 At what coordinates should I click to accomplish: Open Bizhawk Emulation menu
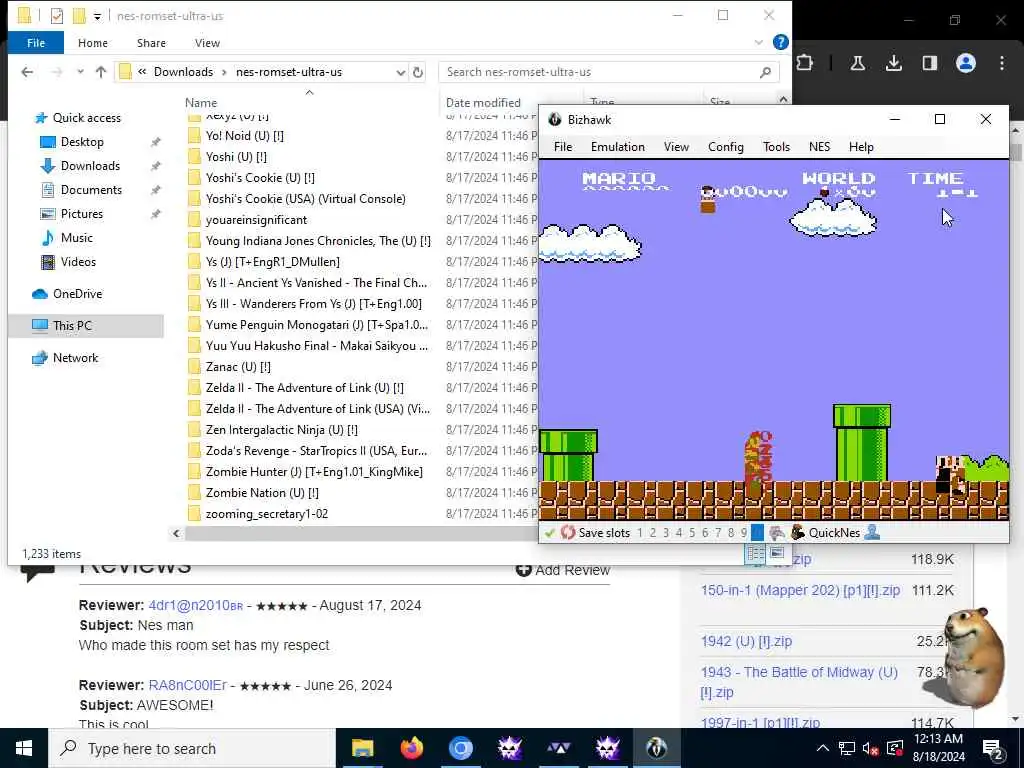coord(618,147)
